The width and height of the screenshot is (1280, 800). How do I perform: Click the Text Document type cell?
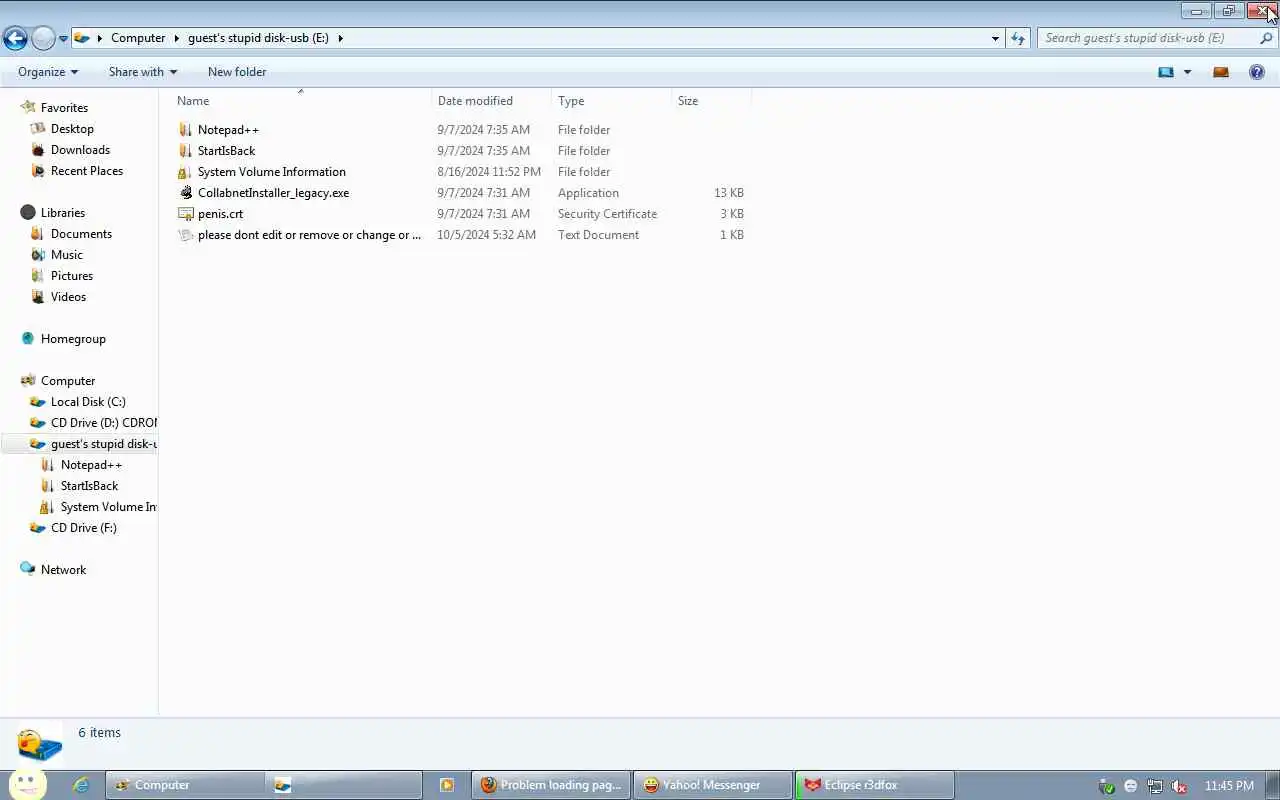(598, 235)
